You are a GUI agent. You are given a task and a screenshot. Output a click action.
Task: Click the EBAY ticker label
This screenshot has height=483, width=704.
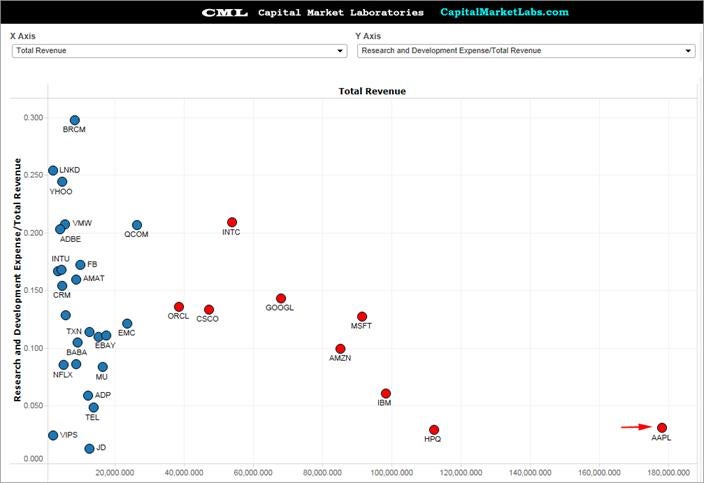106,346
